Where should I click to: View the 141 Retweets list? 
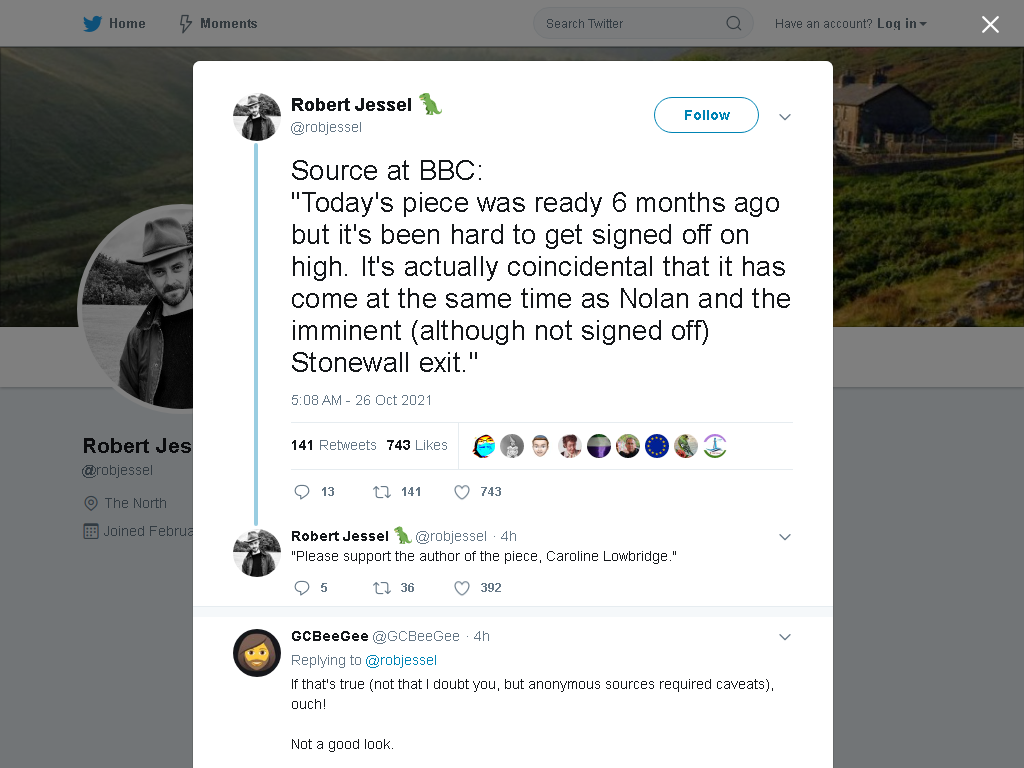click(x=334, y=445)
